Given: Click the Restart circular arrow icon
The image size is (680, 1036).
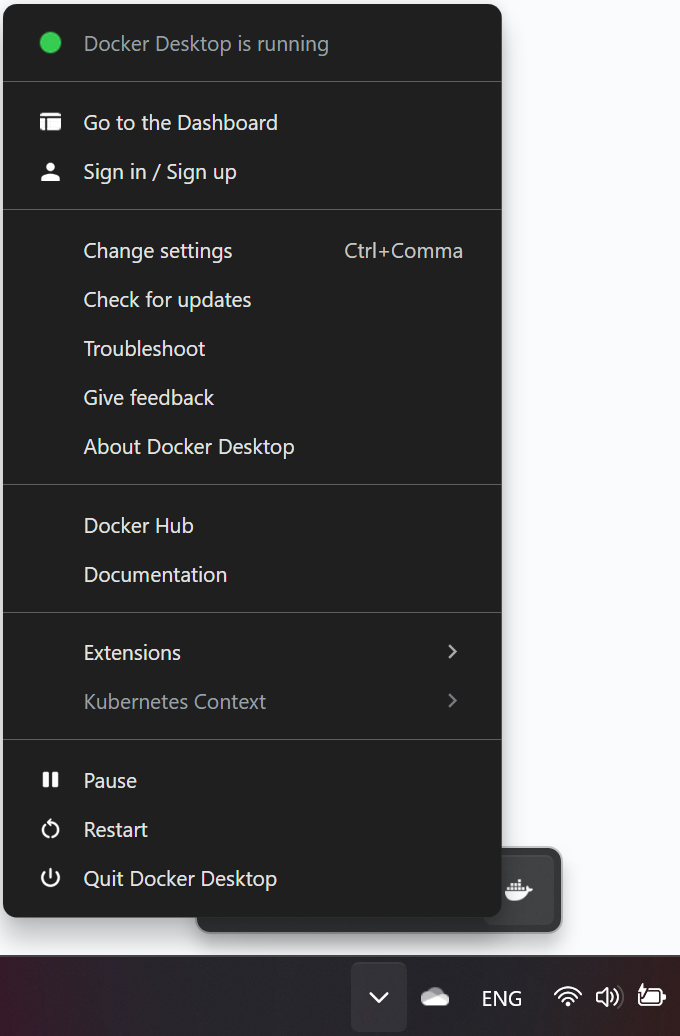Looking at the screenshot, I should [x=50, y=830].
